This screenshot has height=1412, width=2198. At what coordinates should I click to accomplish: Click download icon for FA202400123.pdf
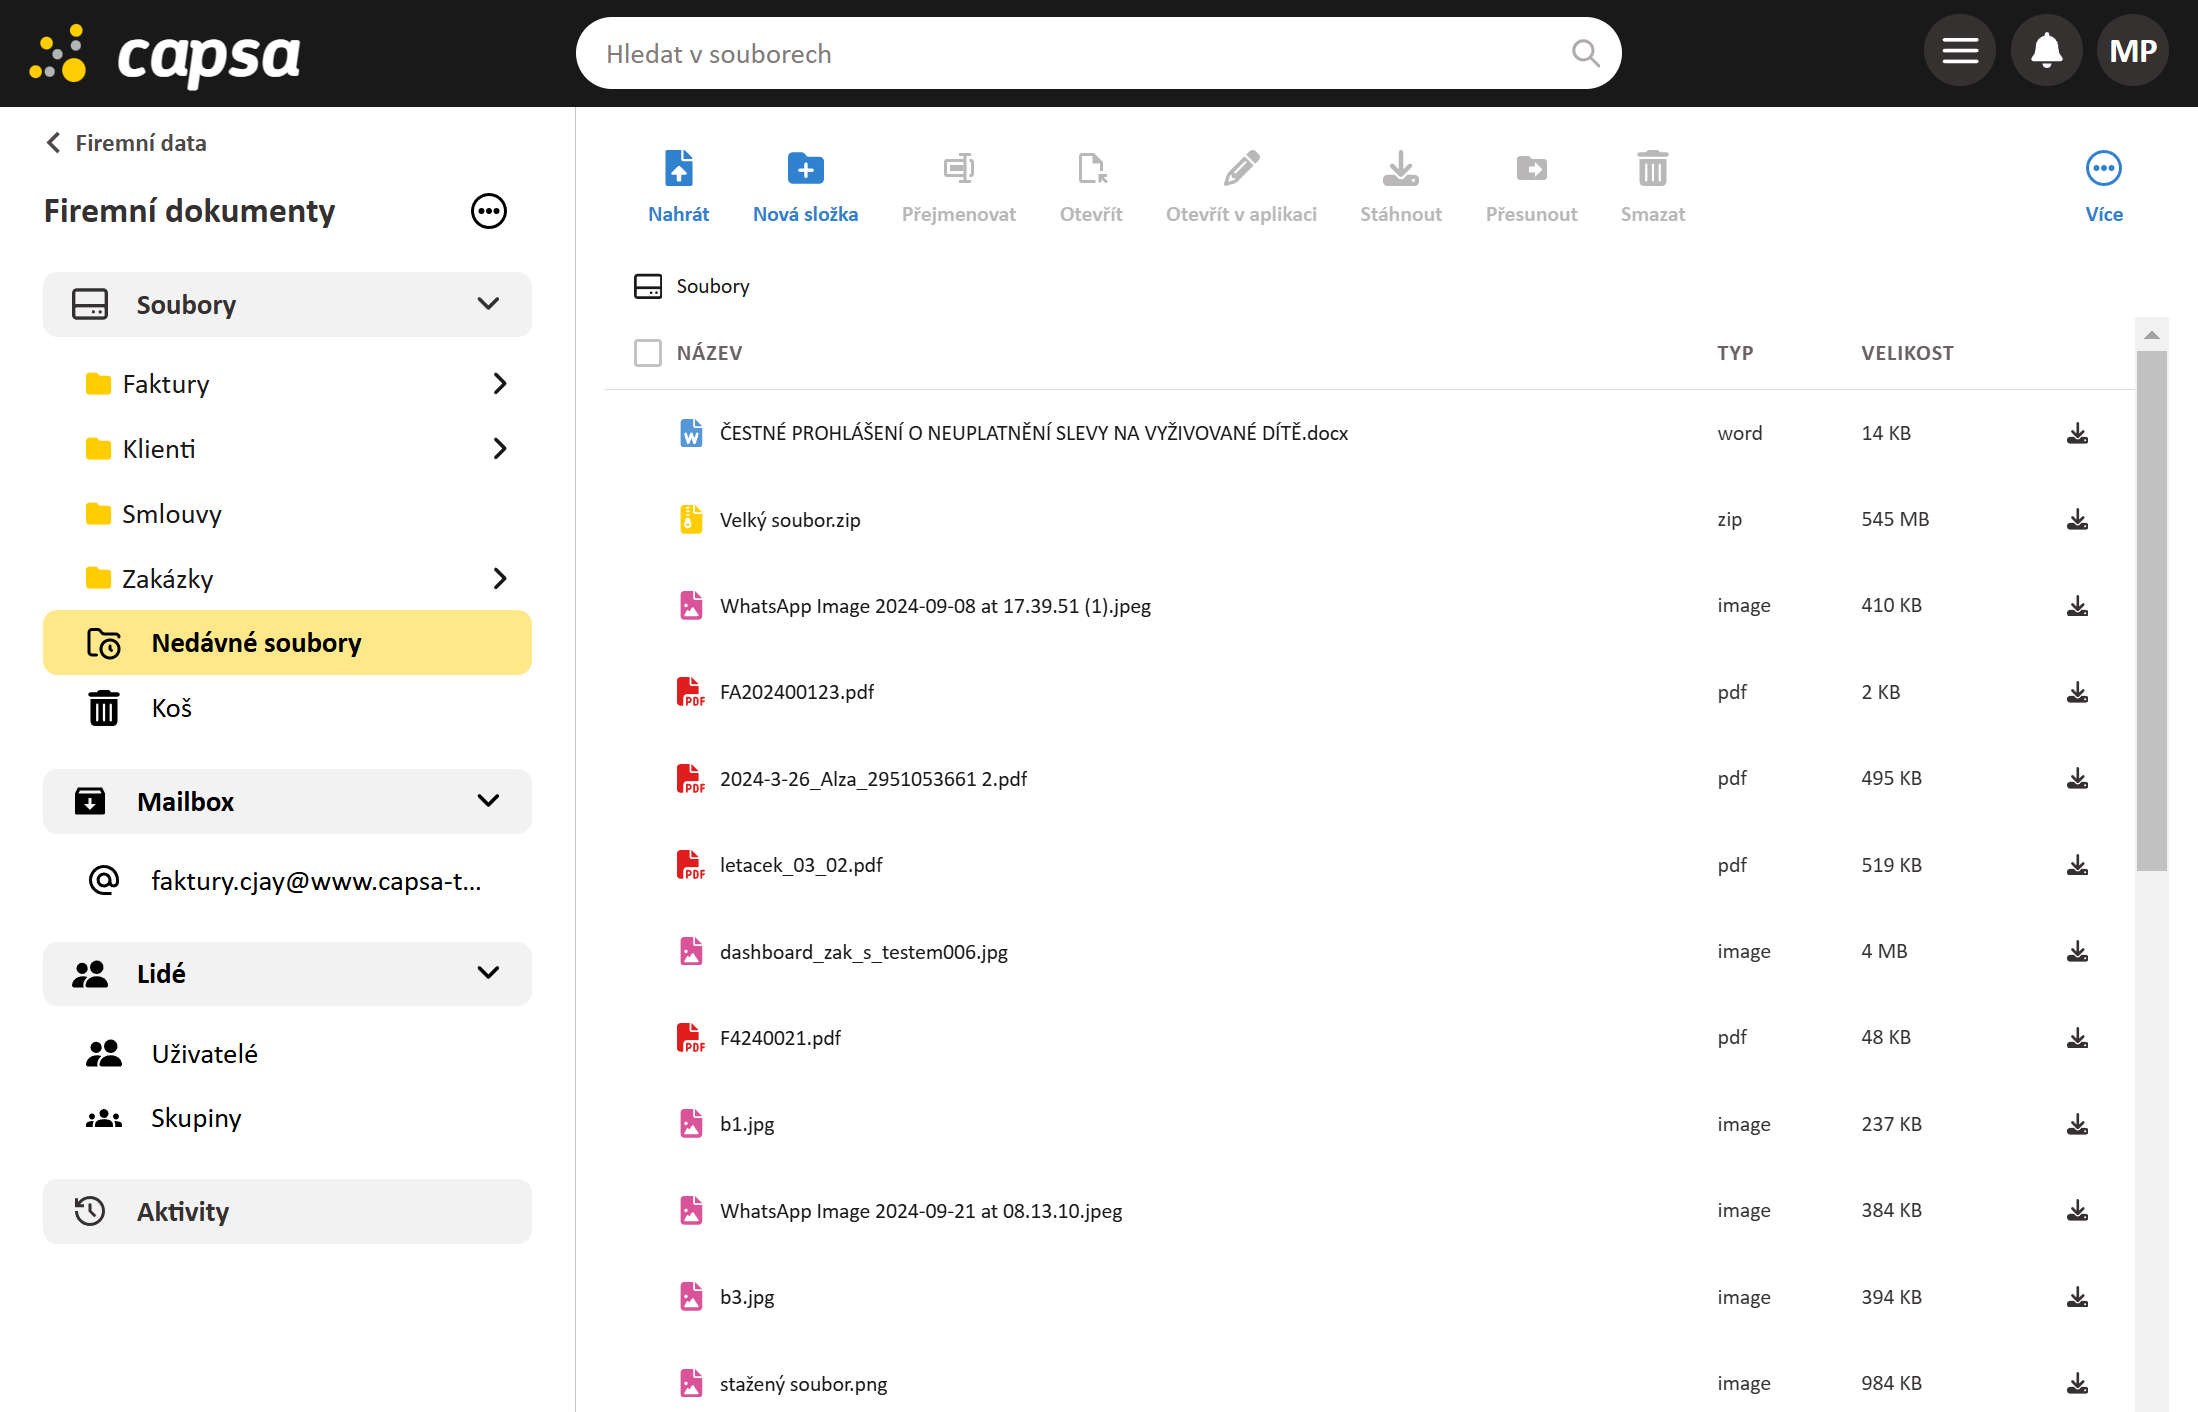pos(2077,693)
